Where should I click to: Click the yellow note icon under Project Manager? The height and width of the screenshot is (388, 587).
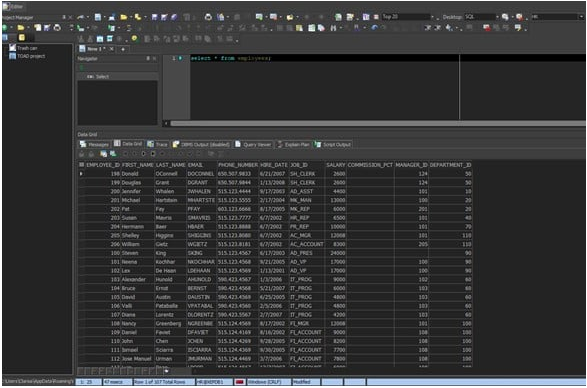[21, 37]
